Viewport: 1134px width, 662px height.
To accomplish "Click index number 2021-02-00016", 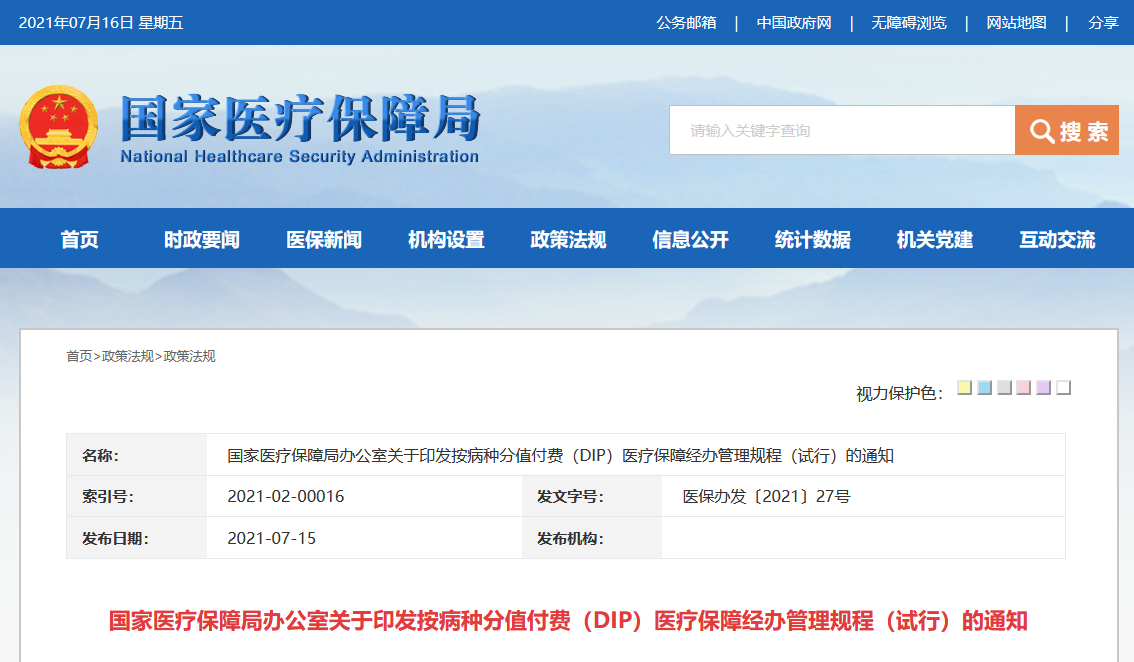I will [x=286, y=496].
